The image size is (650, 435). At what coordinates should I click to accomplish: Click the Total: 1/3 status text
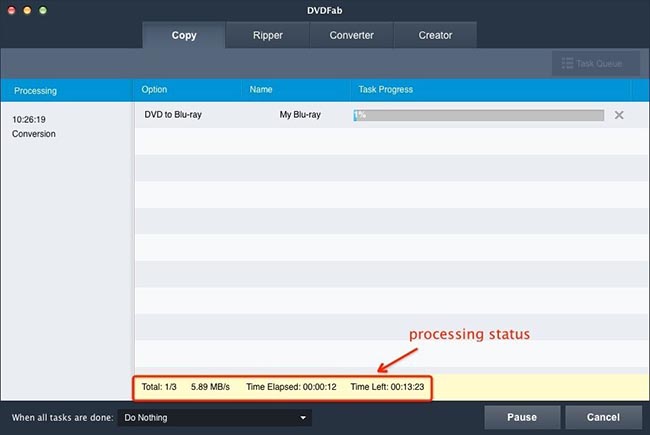pos(159,387)
